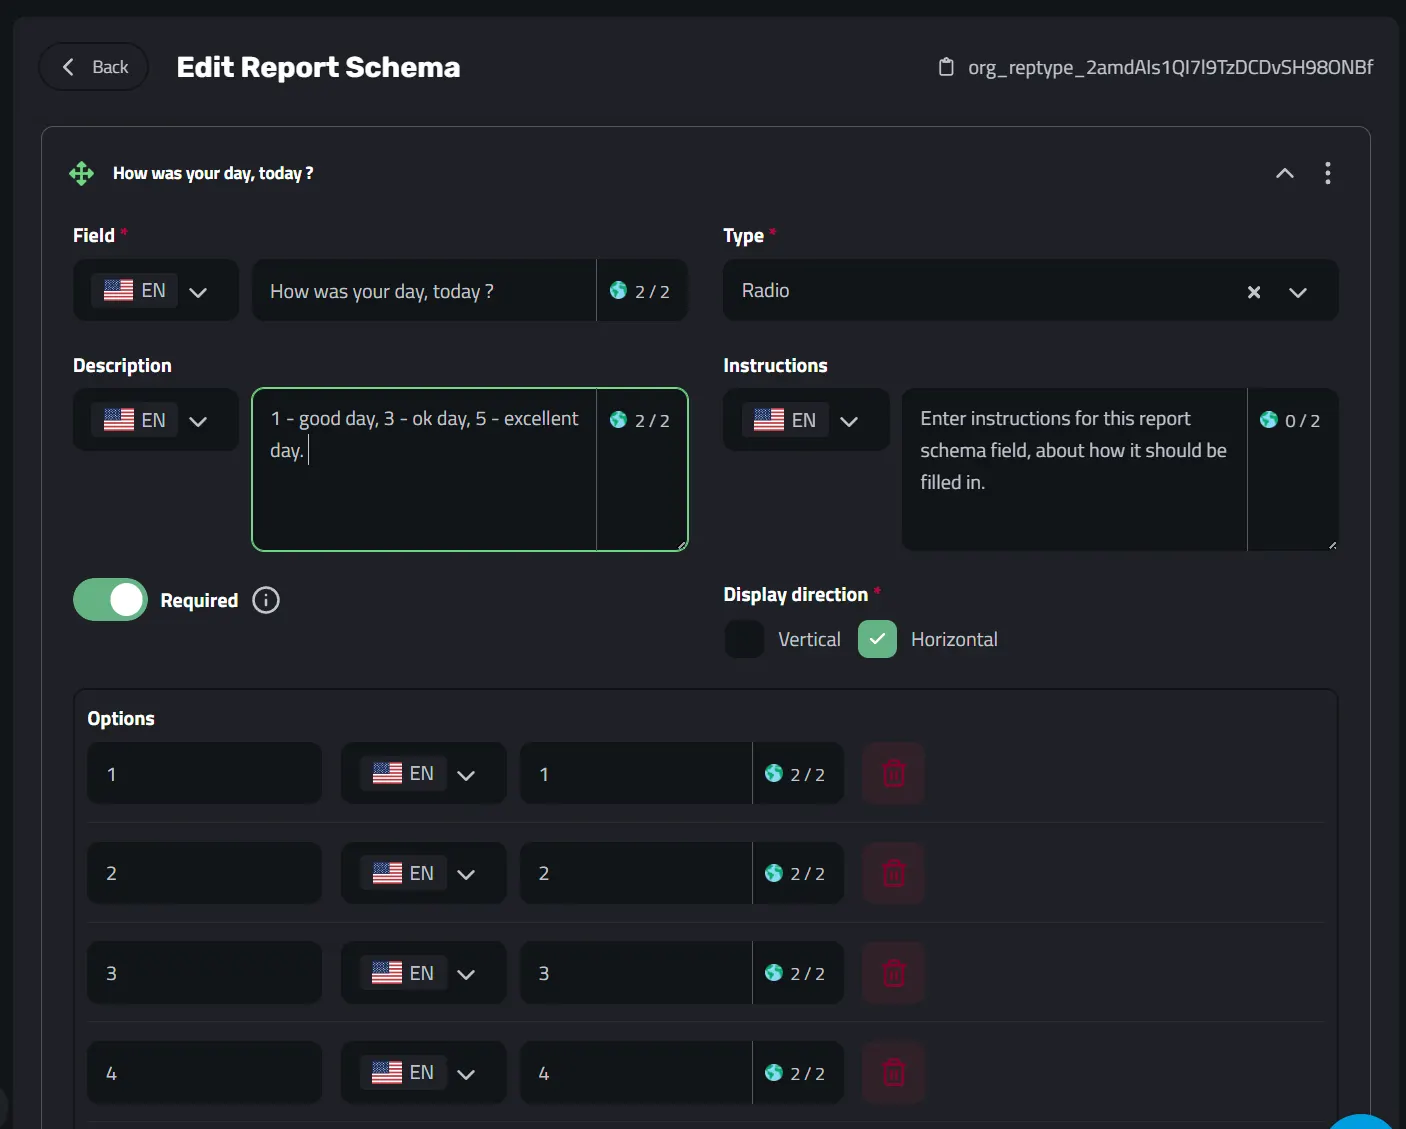Click option 4 translation globe indicator

(796, 1073)
